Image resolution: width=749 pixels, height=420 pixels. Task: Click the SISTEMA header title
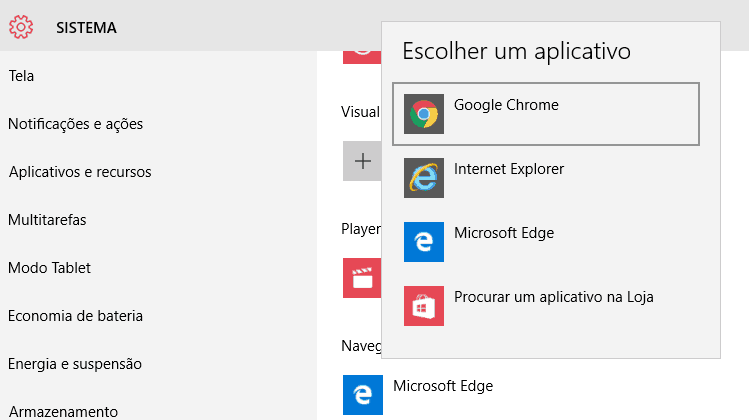(x=86, y=28)
